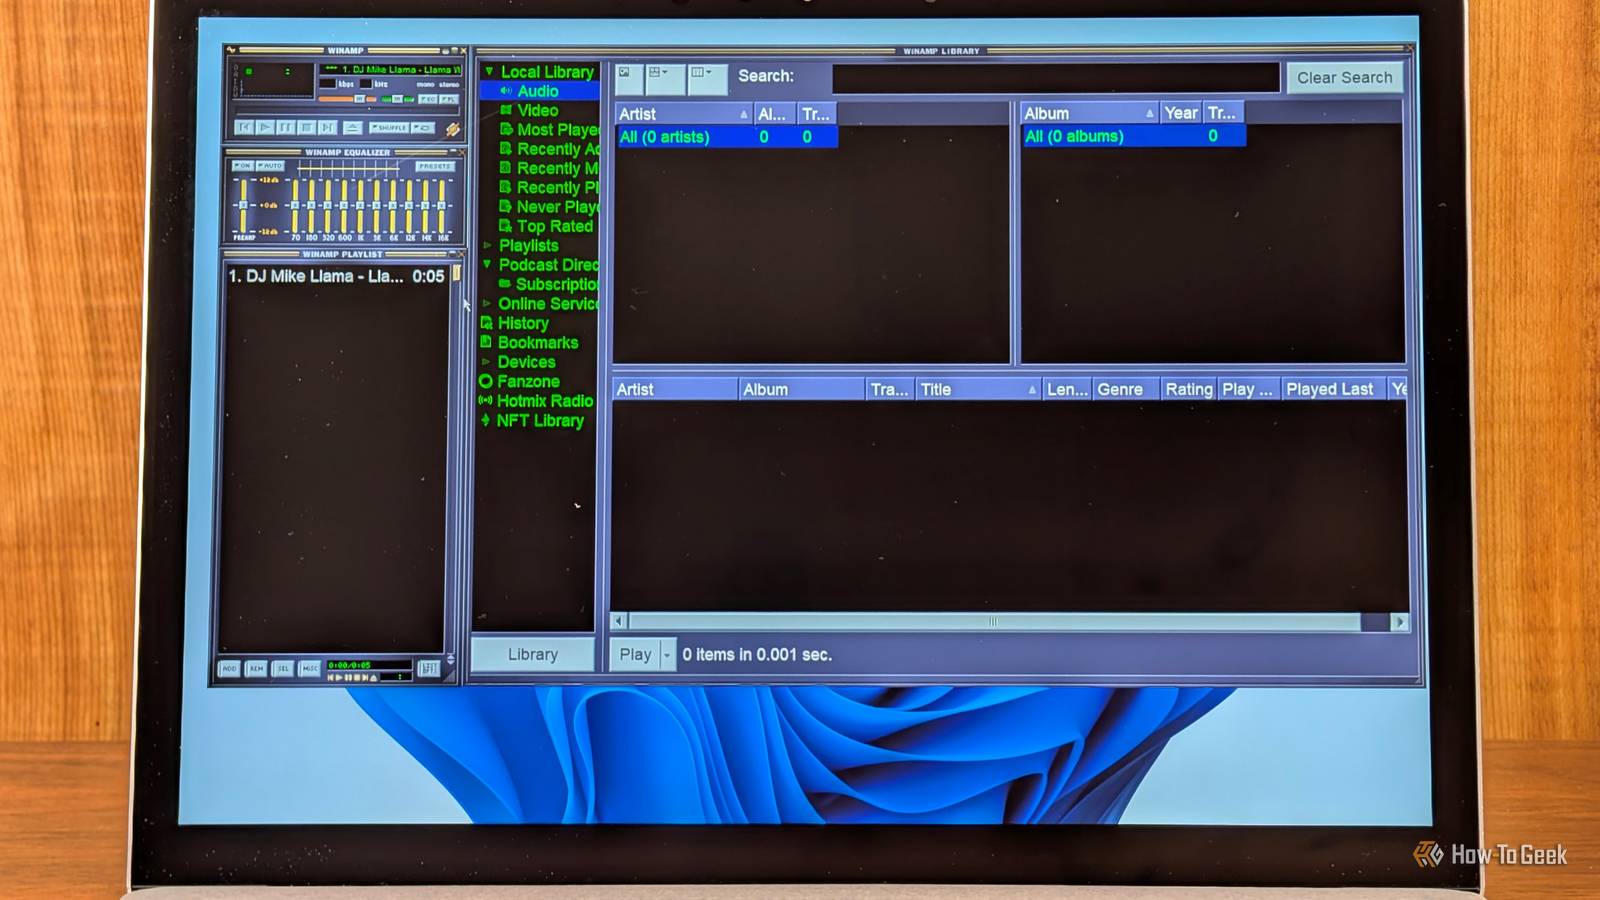Pause playback in the Winamp main window
This screenshot has height=900, width=1600.
pyautogui.click(x=286, y=127)
